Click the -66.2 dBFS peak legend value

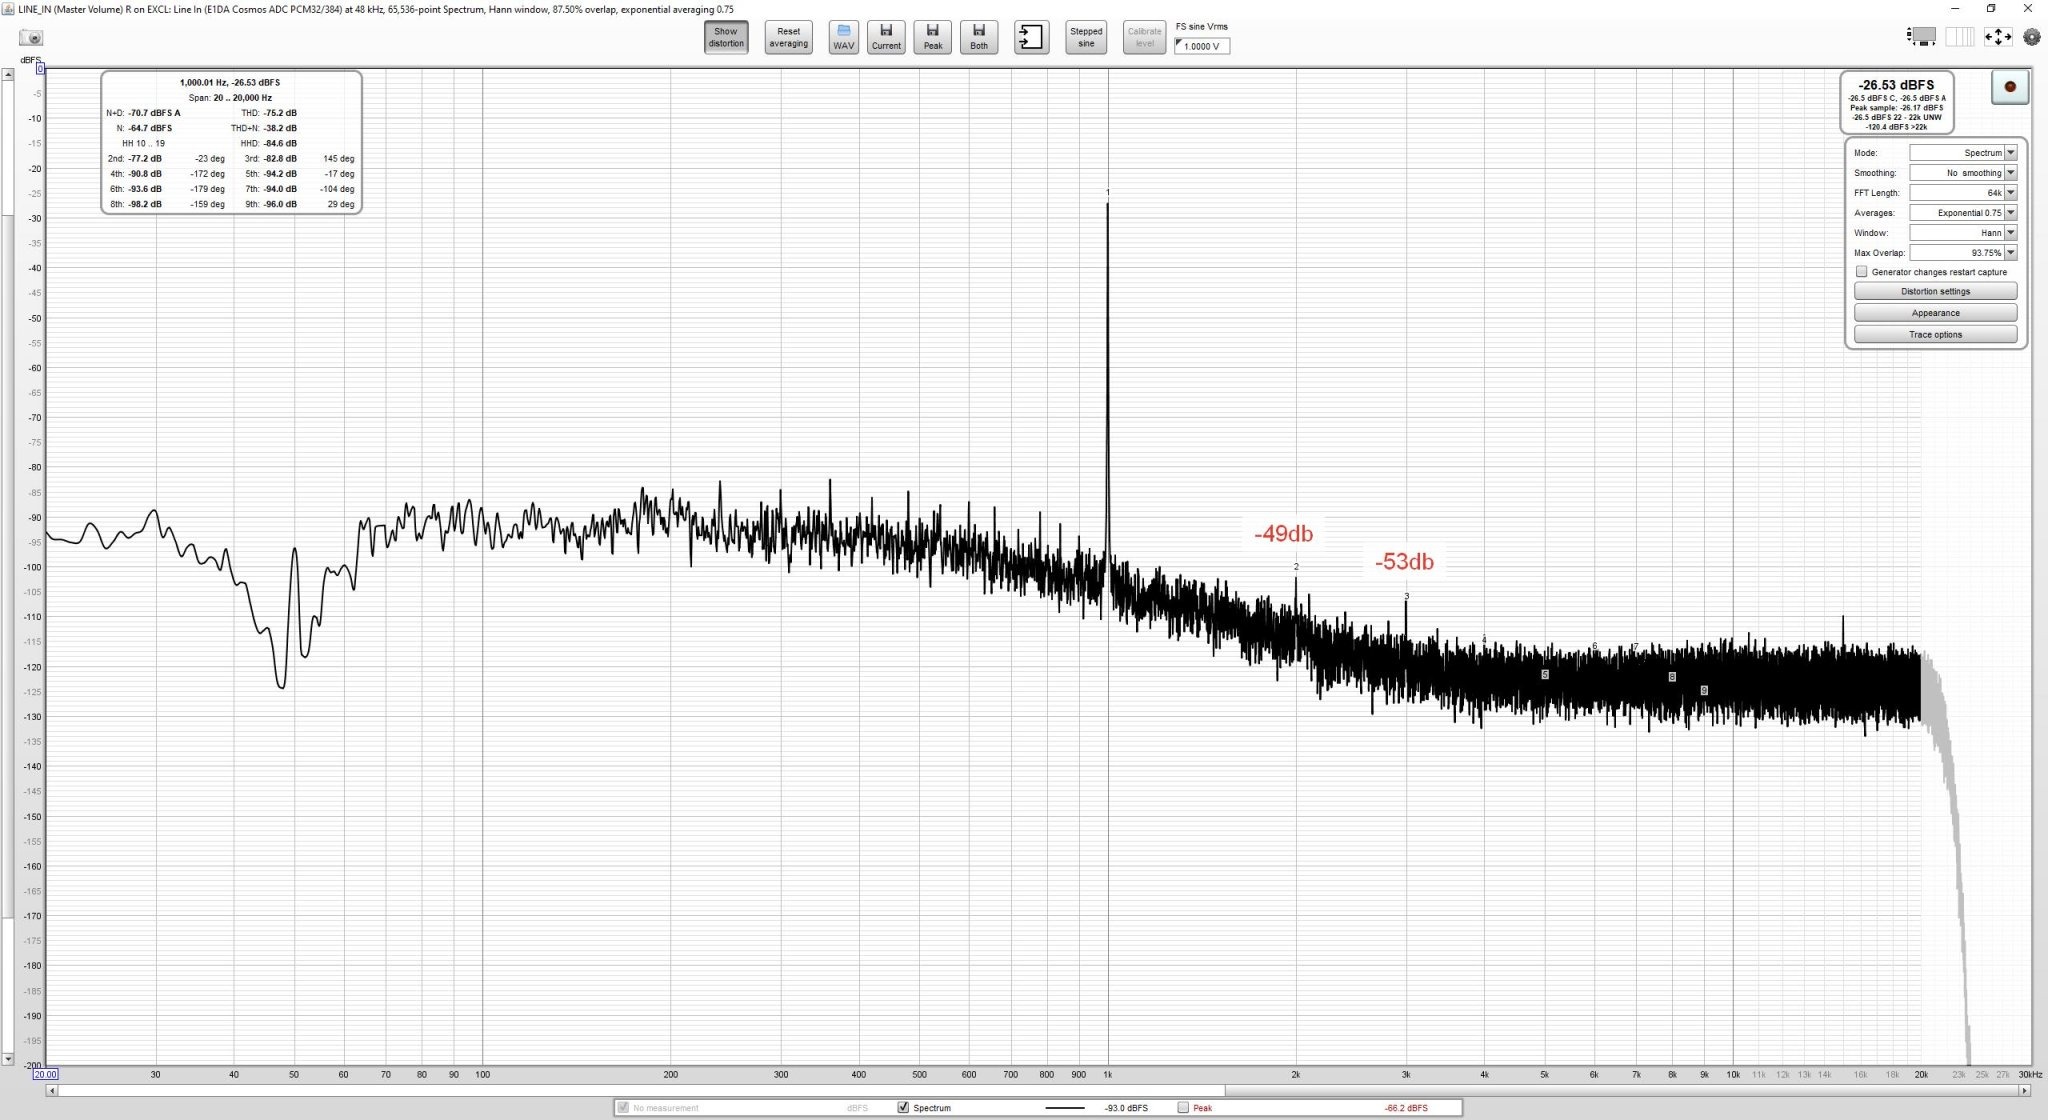[1406, 1108]
